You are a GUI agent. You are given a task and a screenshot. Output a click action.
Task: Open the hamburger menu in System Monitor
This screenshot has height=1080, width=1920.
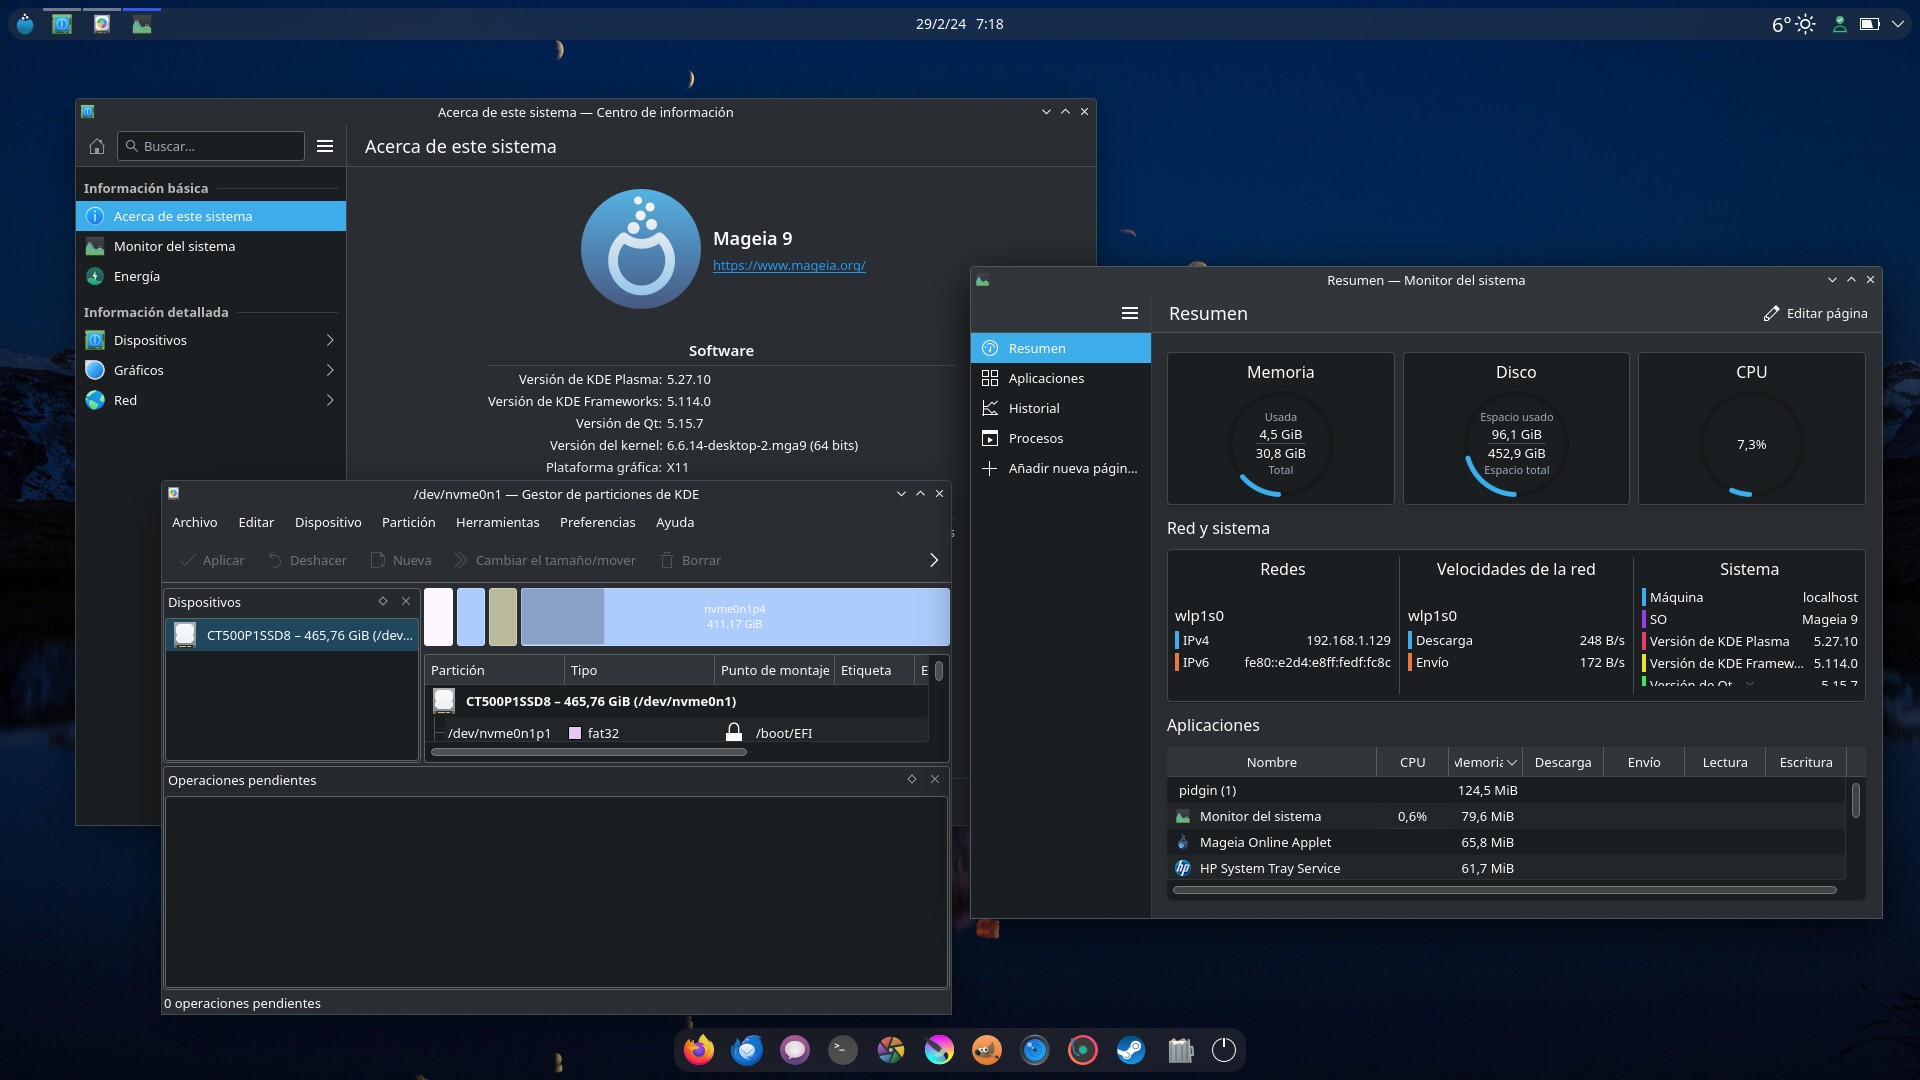pyautogui.click(x=1130, y=313)
